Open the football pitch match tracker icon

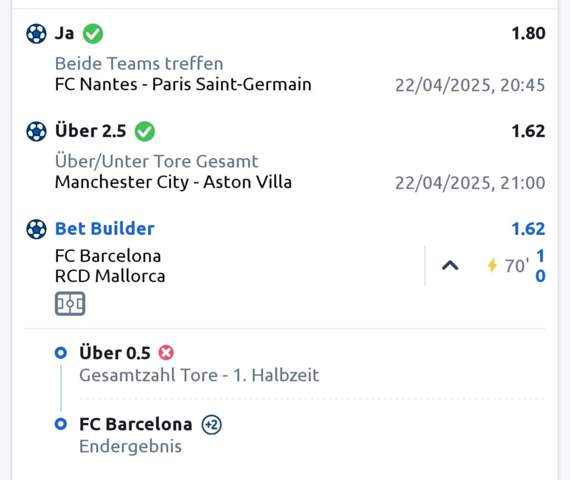pyautogui.click(x=70, y=304)
